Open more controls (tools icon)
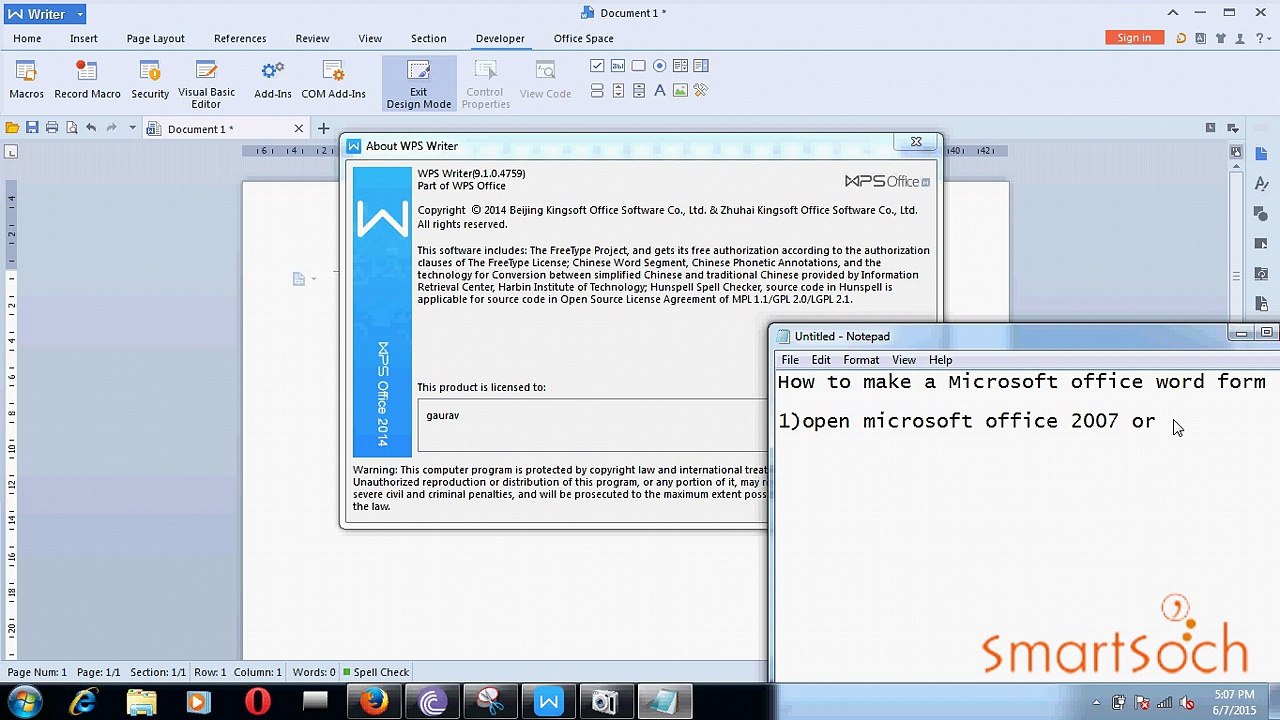This screenshot has height=720, width=1280. (701, 90)
